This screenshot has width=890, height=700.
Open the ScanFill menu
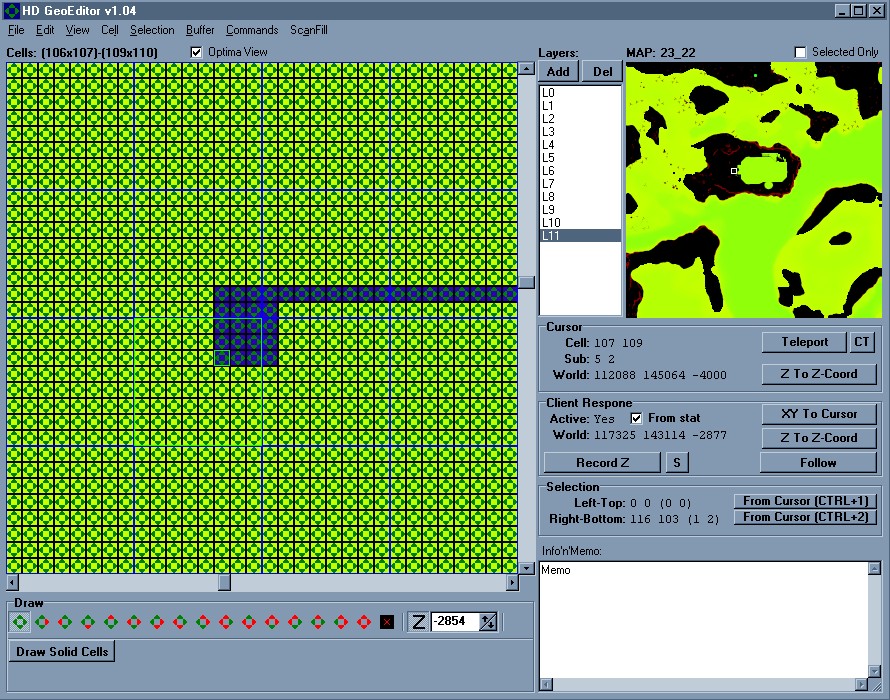coord(309,30)
